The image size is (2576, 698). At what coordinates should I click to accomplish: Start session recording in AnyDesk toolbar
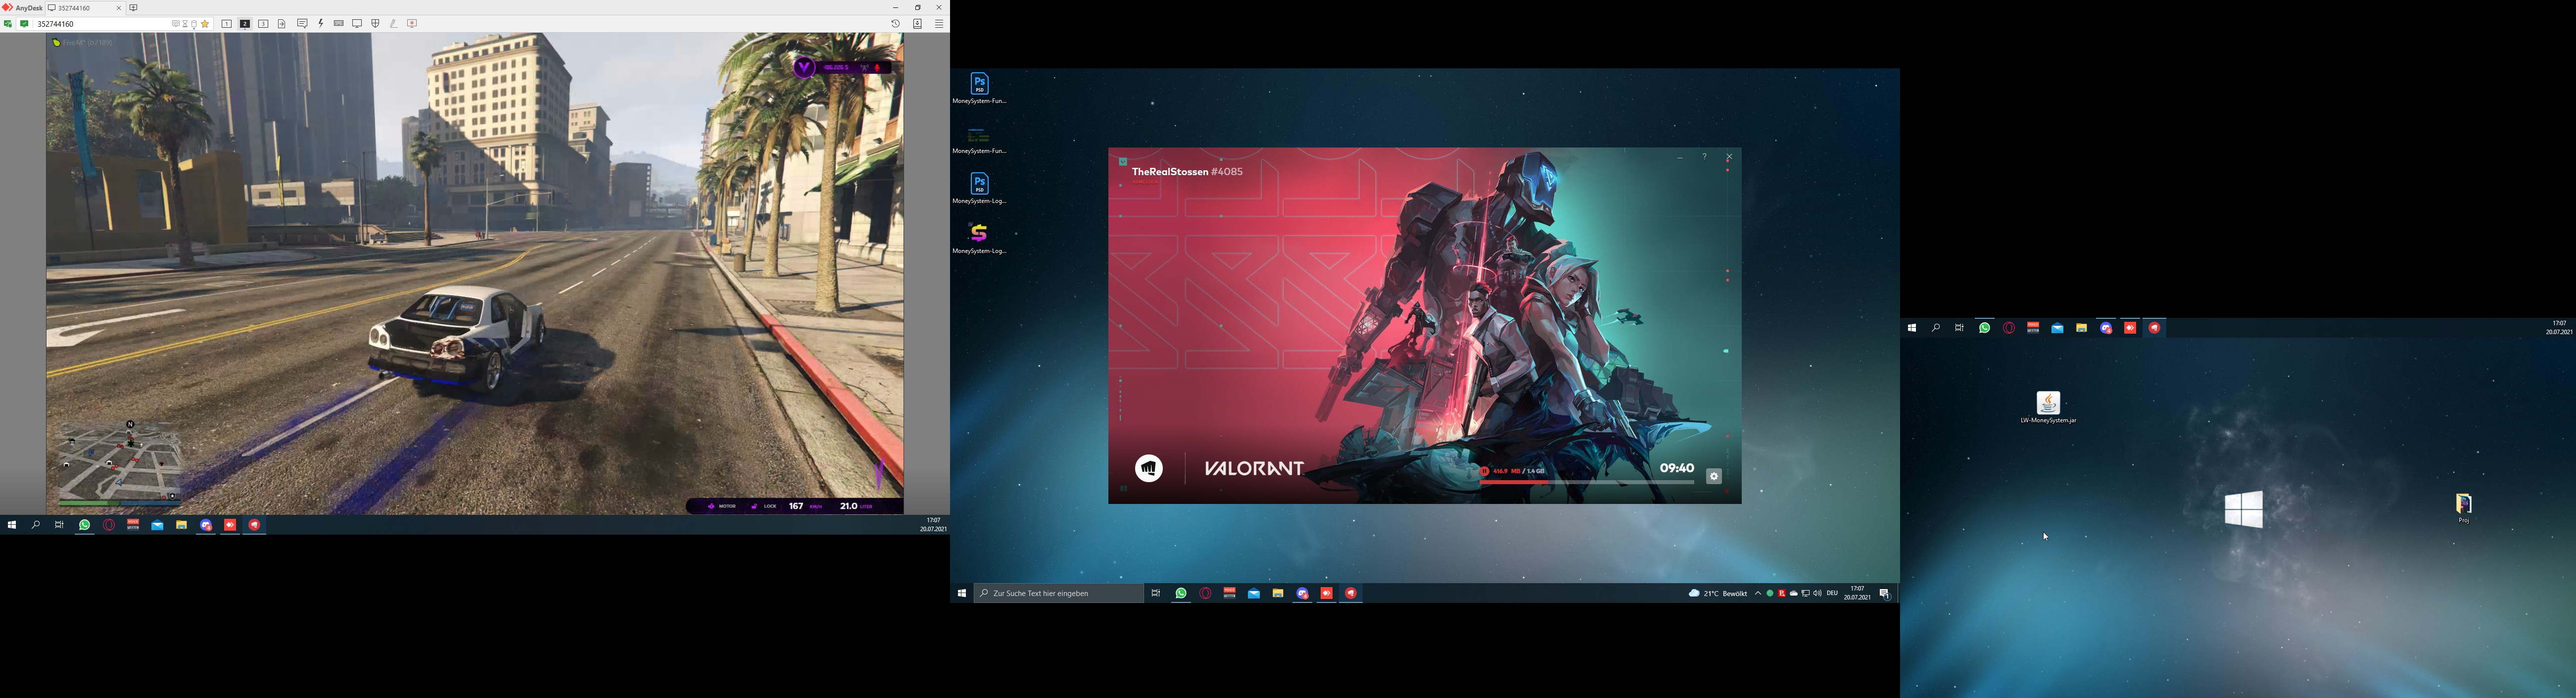pyautogui.click(x=412, y=24)
